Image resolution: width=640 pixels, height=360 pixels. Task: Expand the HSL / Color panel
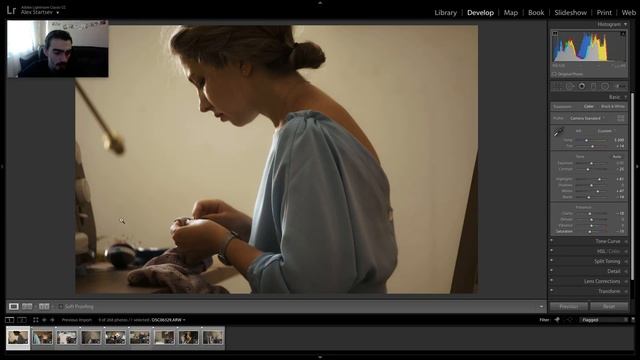pyautogui.click(x=626, y=251)
